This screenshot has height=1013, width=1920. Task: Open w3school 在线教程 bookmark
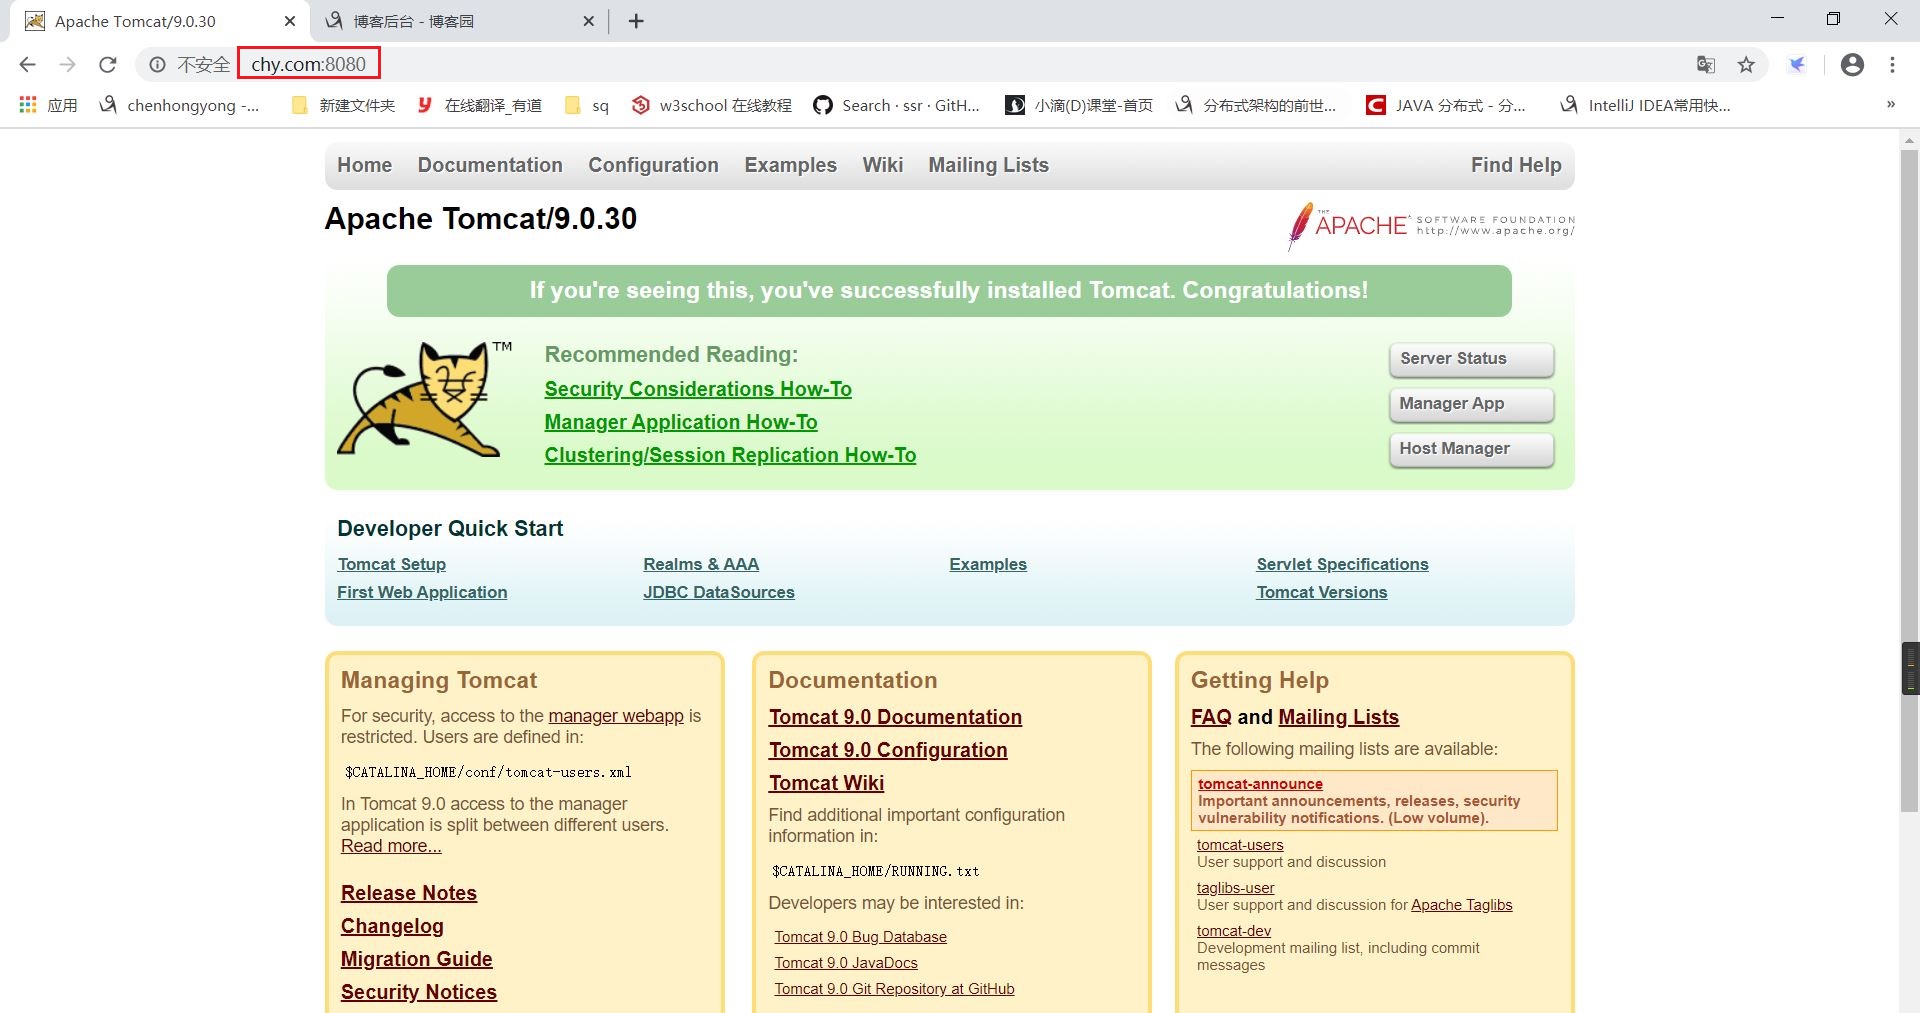(711, 105)
